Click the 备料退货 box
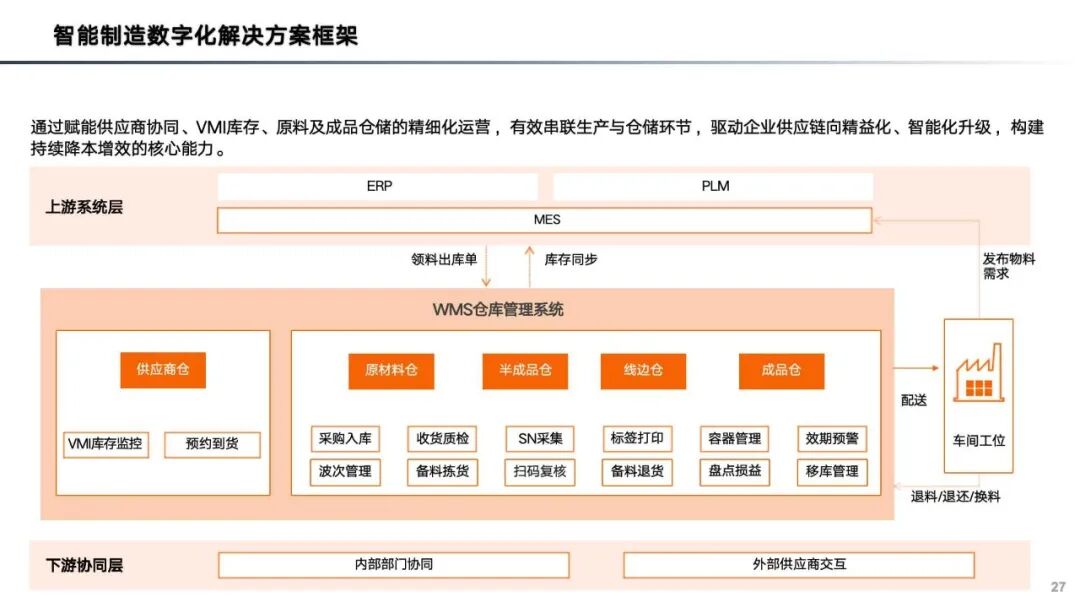The height and width of the screenshot is (608, 1080). coord(637,472)
